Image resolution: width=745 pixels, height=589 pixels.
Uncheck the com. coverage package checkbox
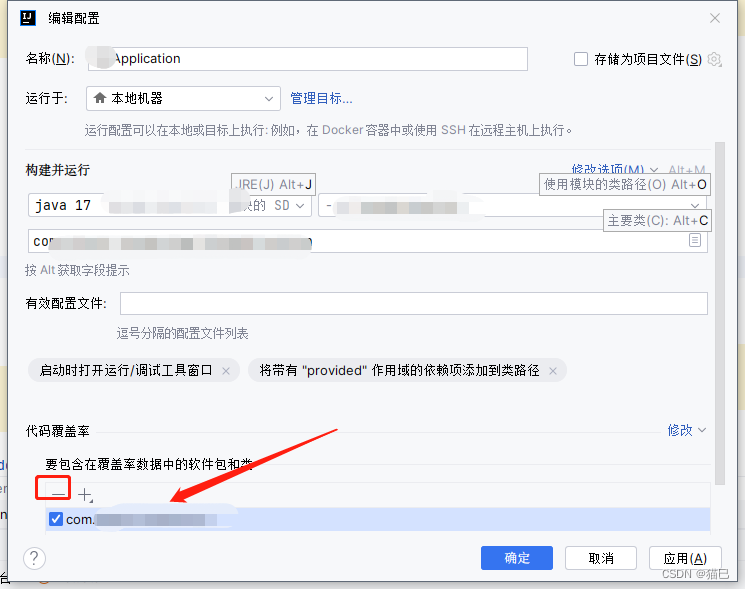(x=56, y=519)
